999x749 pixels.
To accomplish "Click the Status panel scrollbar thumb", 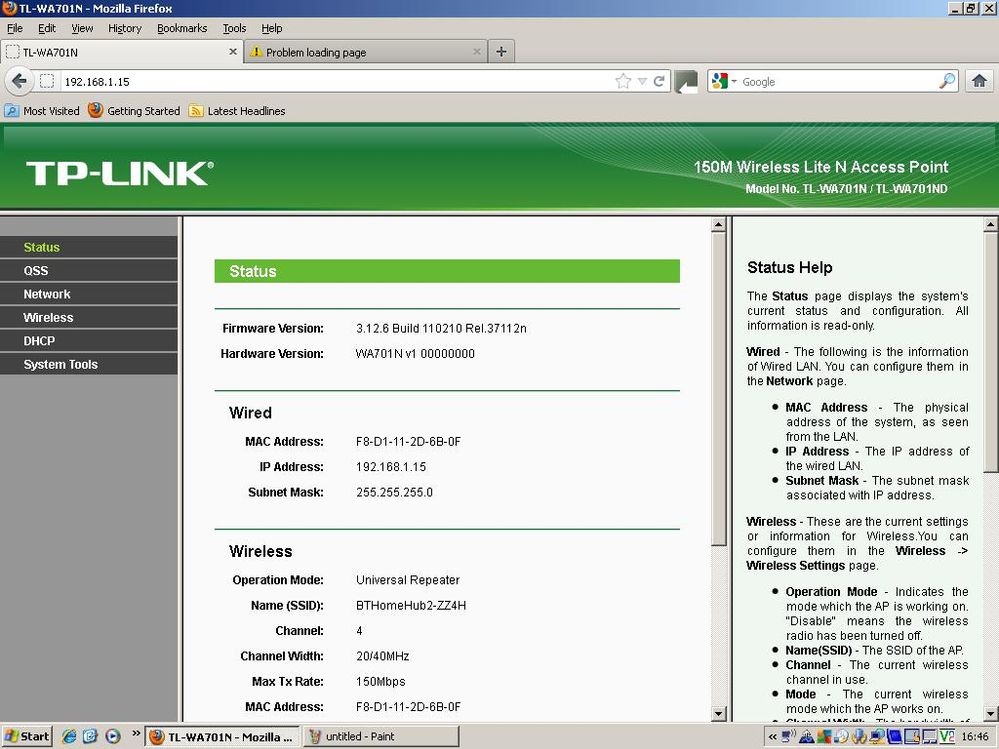I will (x=718, y=389).
